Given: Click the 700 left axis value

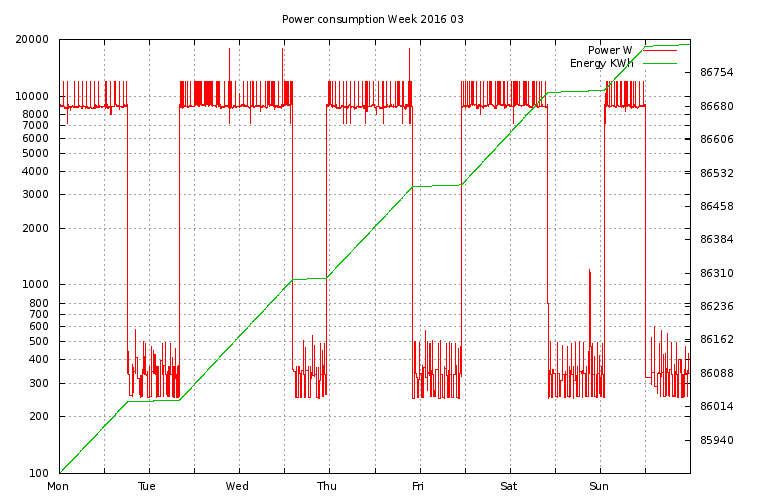Looking at the screenshot, I should click(39, 314).
